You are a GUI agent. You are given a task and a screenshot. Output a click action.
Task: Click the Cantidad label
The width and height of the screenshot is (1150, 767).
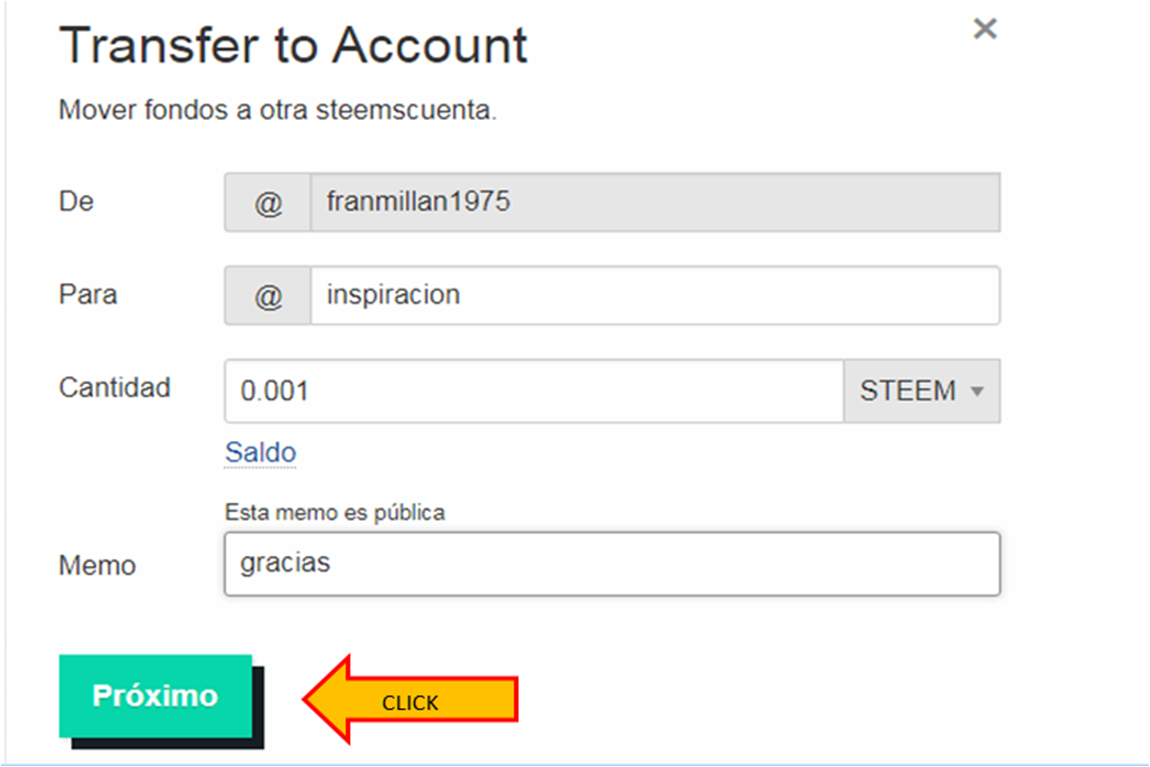(115, 387)
